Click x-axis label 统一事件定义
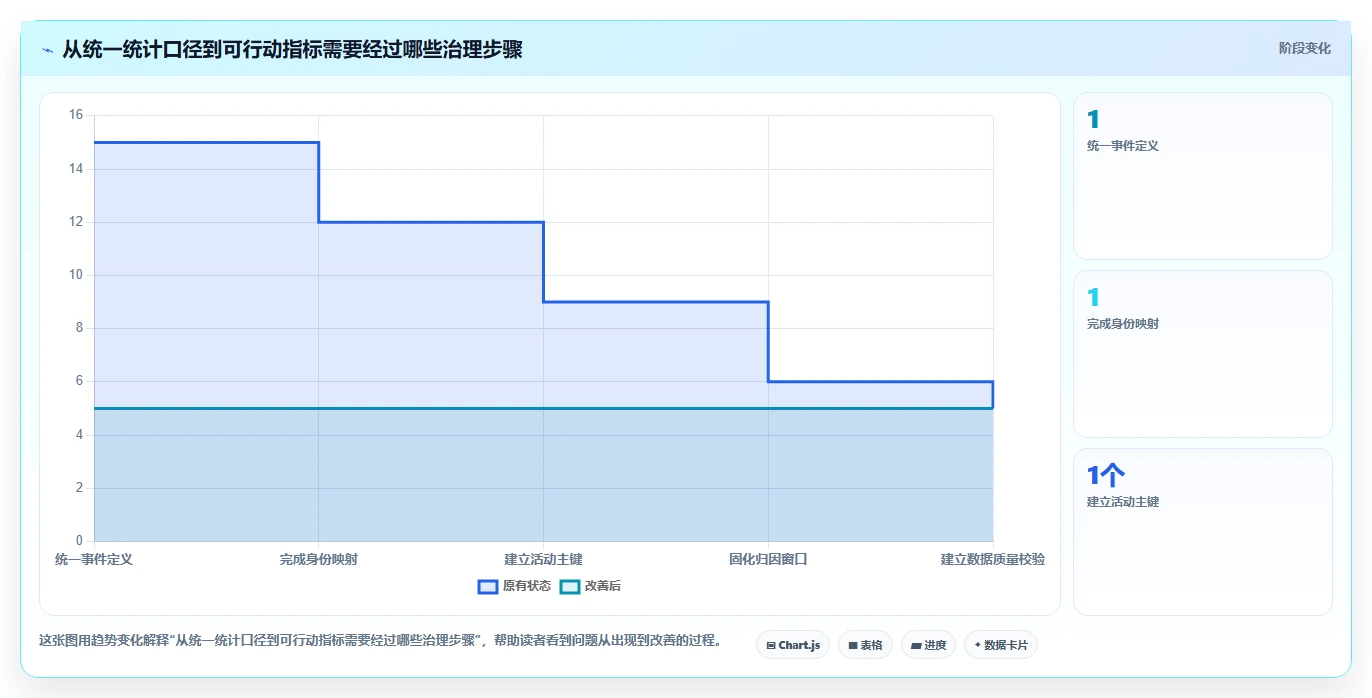Viewport: 1372px width, 698px height. pyautogui.click(x=94, y=559)
